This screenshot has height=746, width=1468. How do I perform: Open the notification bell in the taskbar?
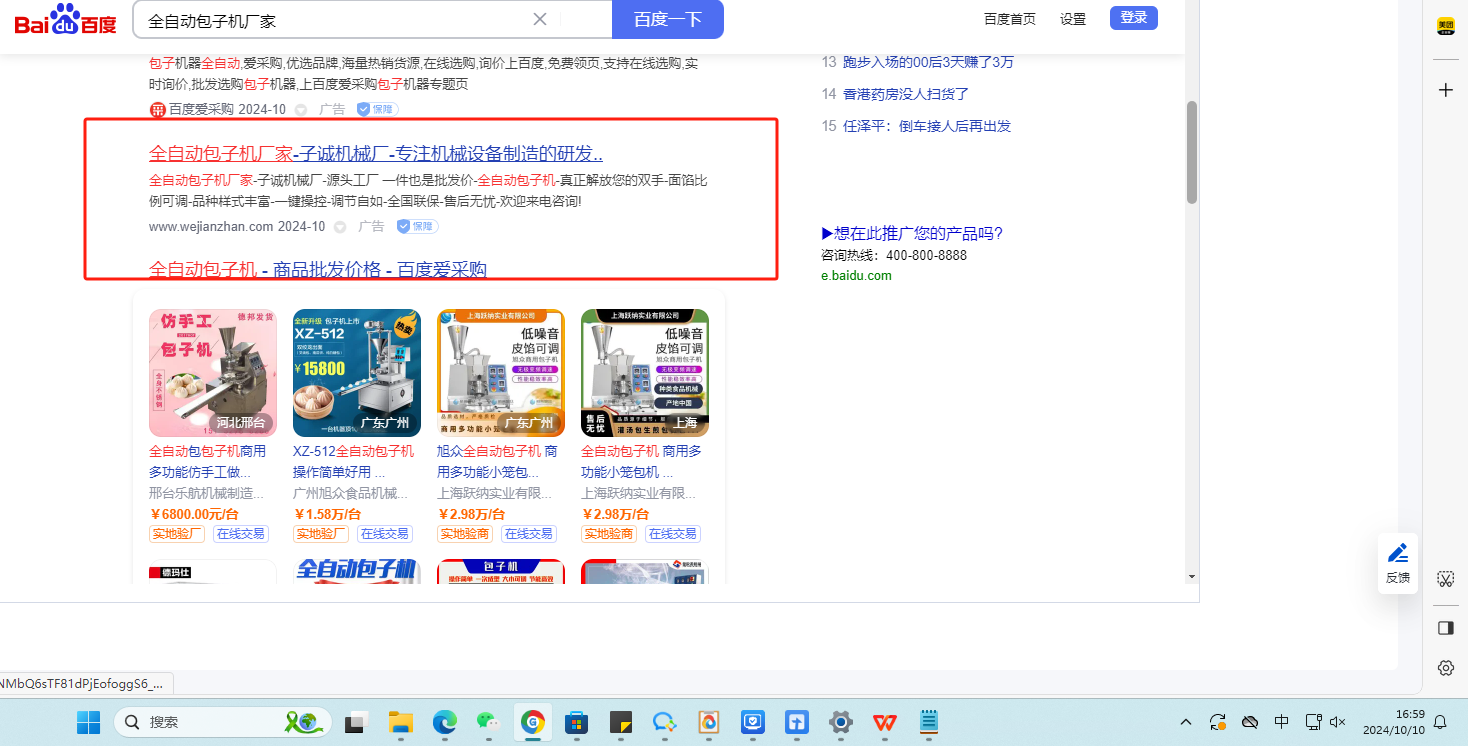(x=1440, y=722)
